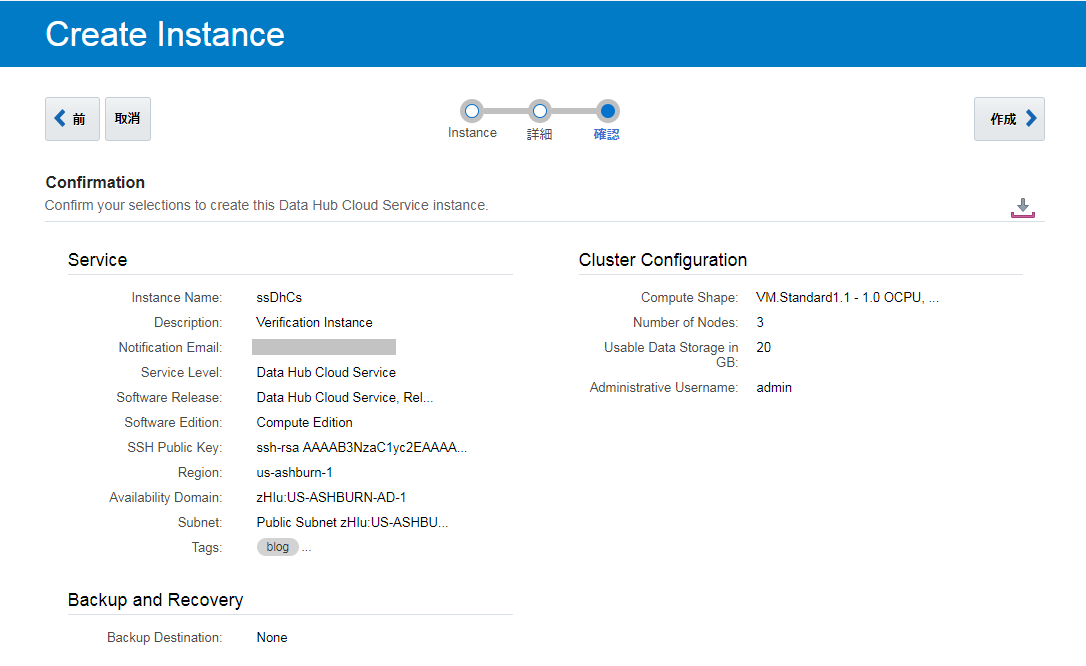Click the availability domain zHlu:US-ASHBURN-AD-1
The image size is (1086, 666).
click(x=331, y=497)
